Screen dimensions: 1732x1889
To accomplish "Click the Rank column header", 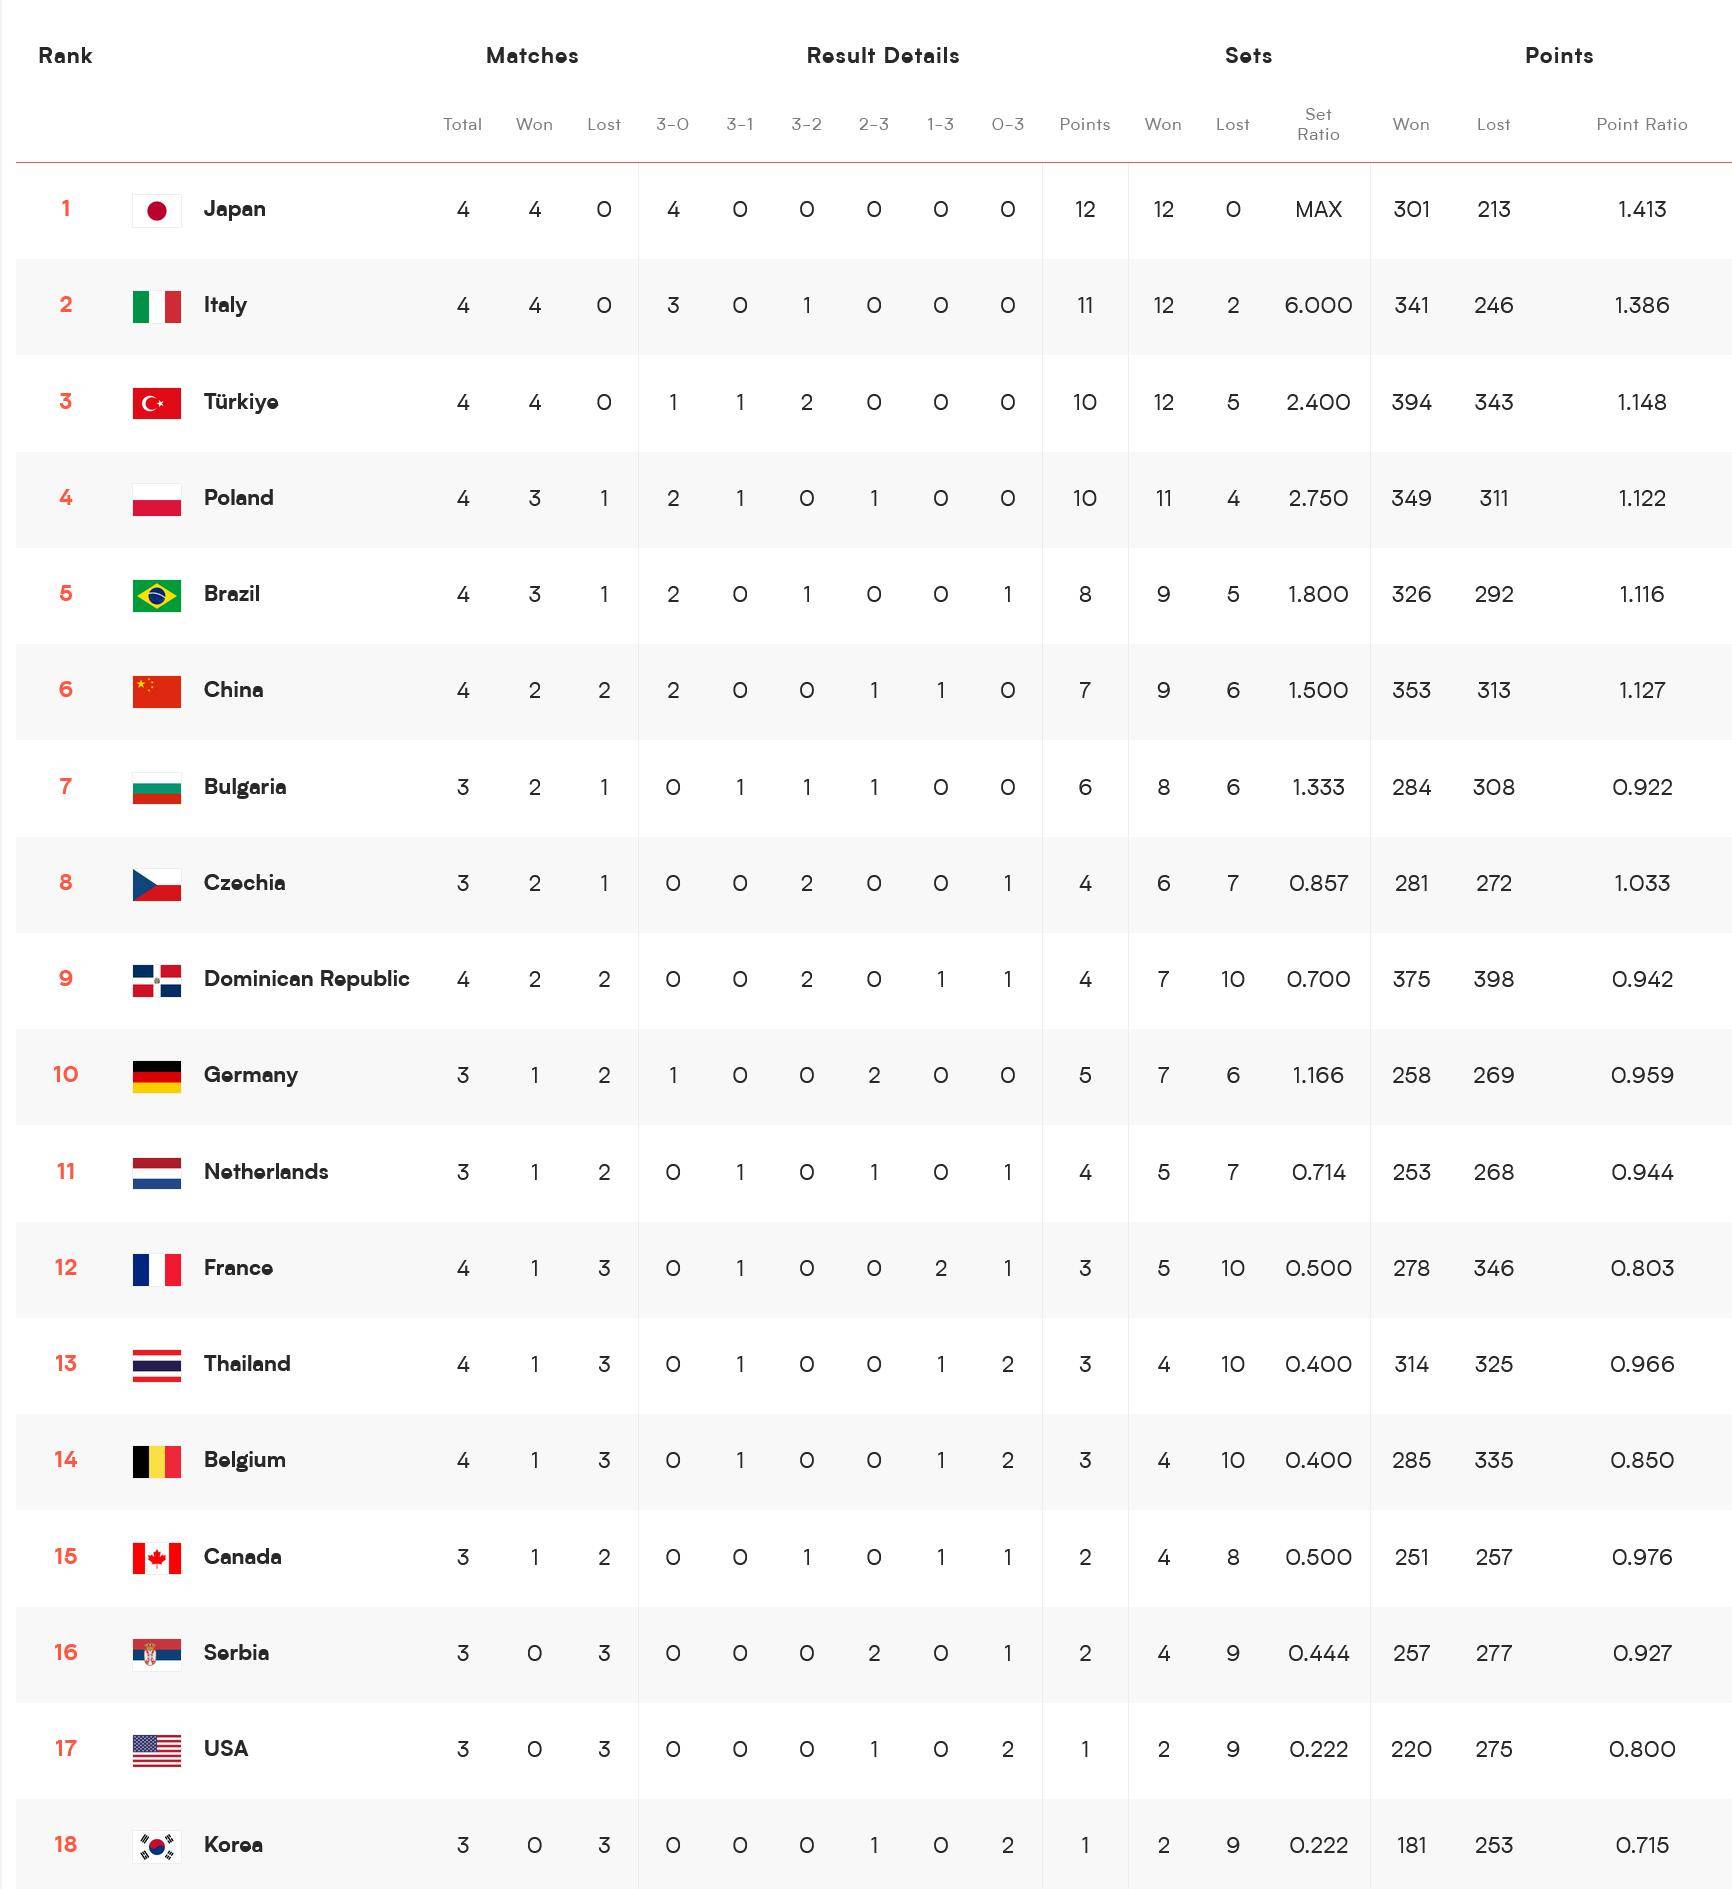I will click(x=65, y=56).
